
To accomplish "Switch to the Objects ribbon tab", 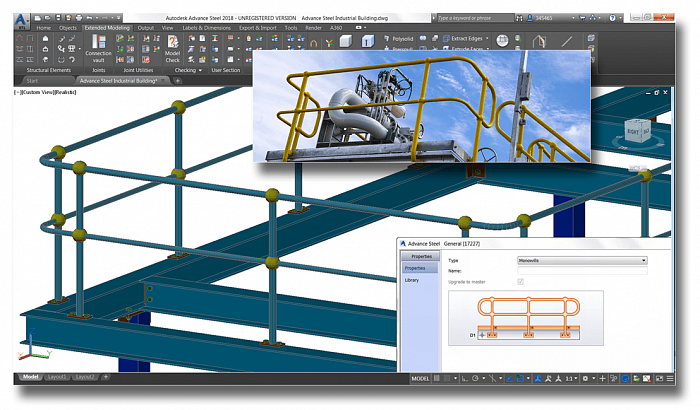I will (67, 28).
